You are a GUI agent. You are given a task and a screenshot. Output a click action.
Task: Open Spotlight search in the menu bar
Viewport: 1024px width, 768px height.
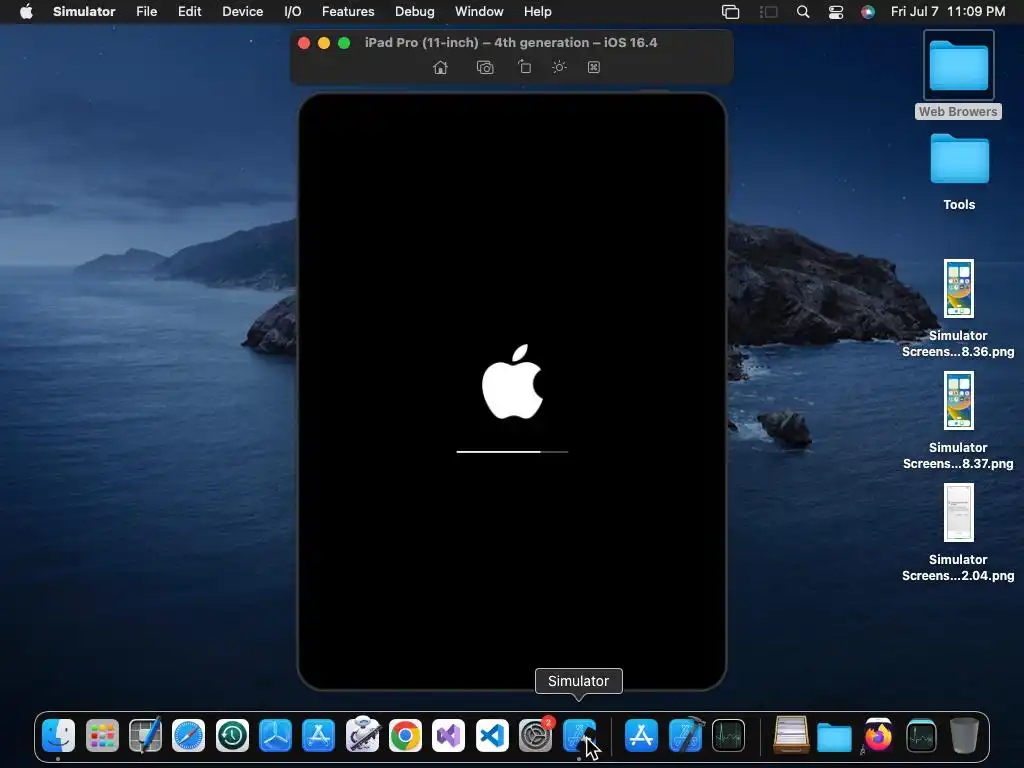[x=803, y=12]
